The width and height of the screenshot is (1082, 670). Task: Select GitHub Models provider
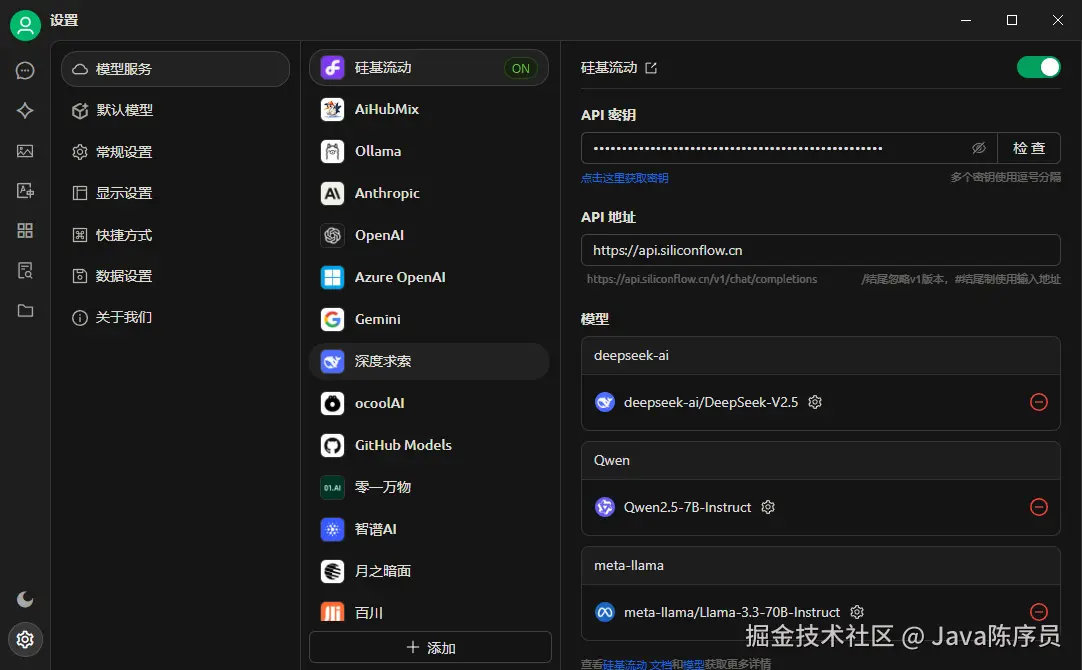pos(429,445)
